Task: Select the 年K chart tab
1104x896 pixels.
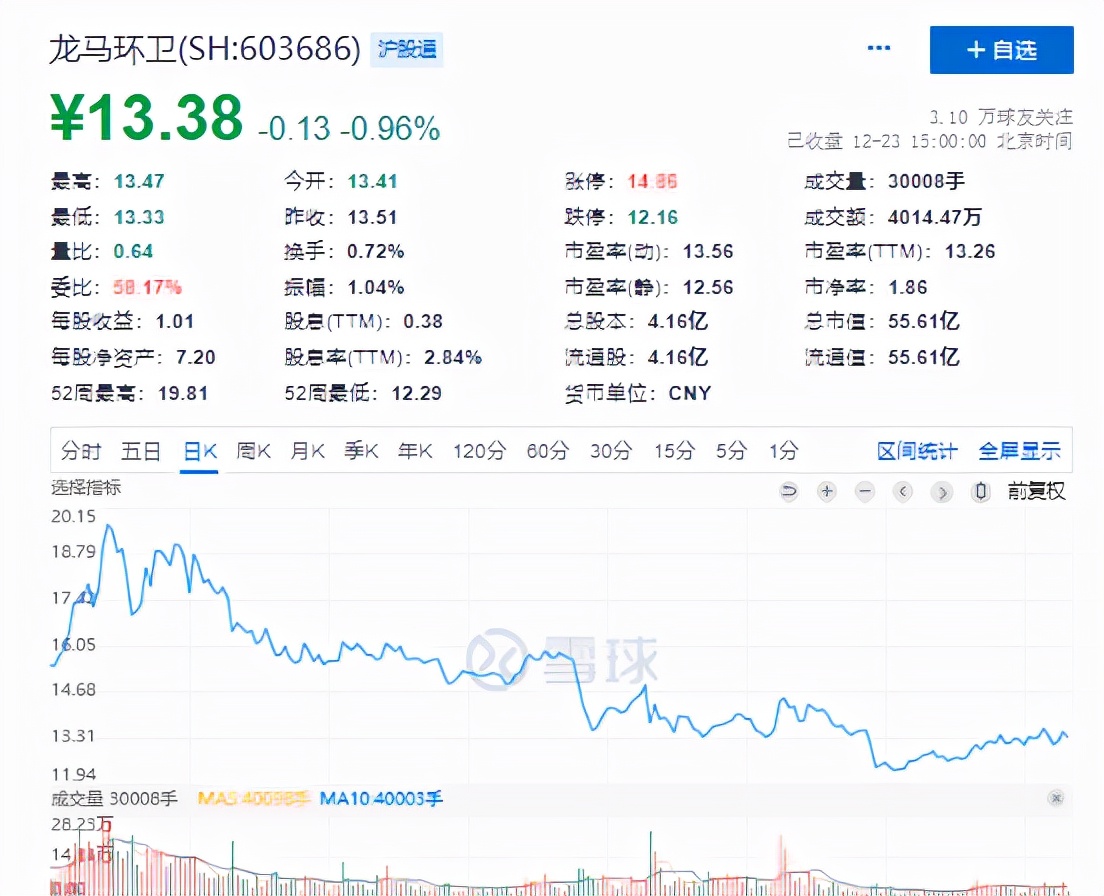Action: (x=415, y=450)
